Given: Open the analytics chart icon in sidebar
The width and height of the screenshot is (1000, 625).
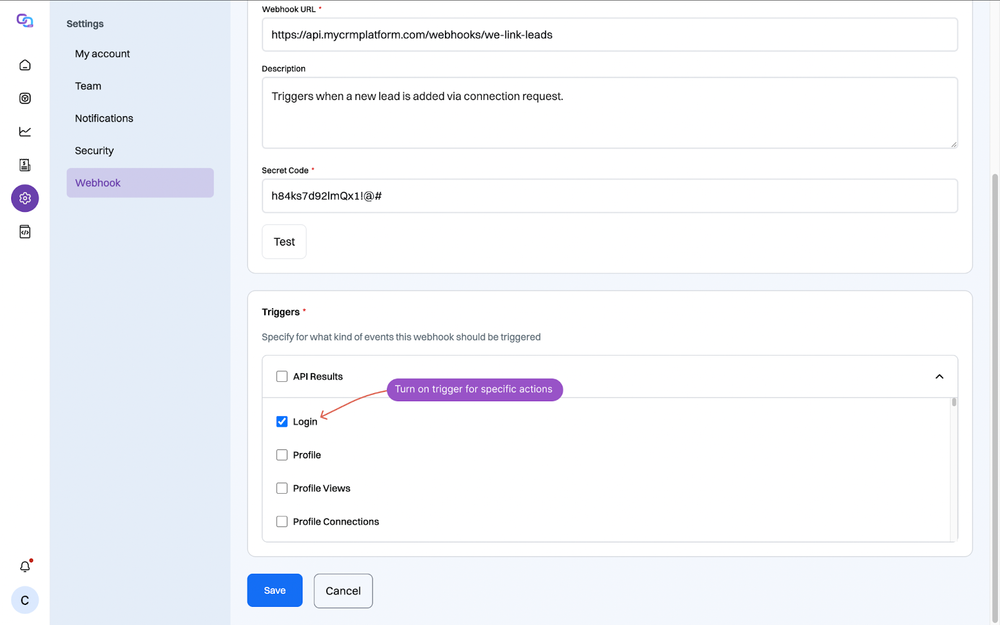Looking at the screenshot, I should (x=24, y=131).
